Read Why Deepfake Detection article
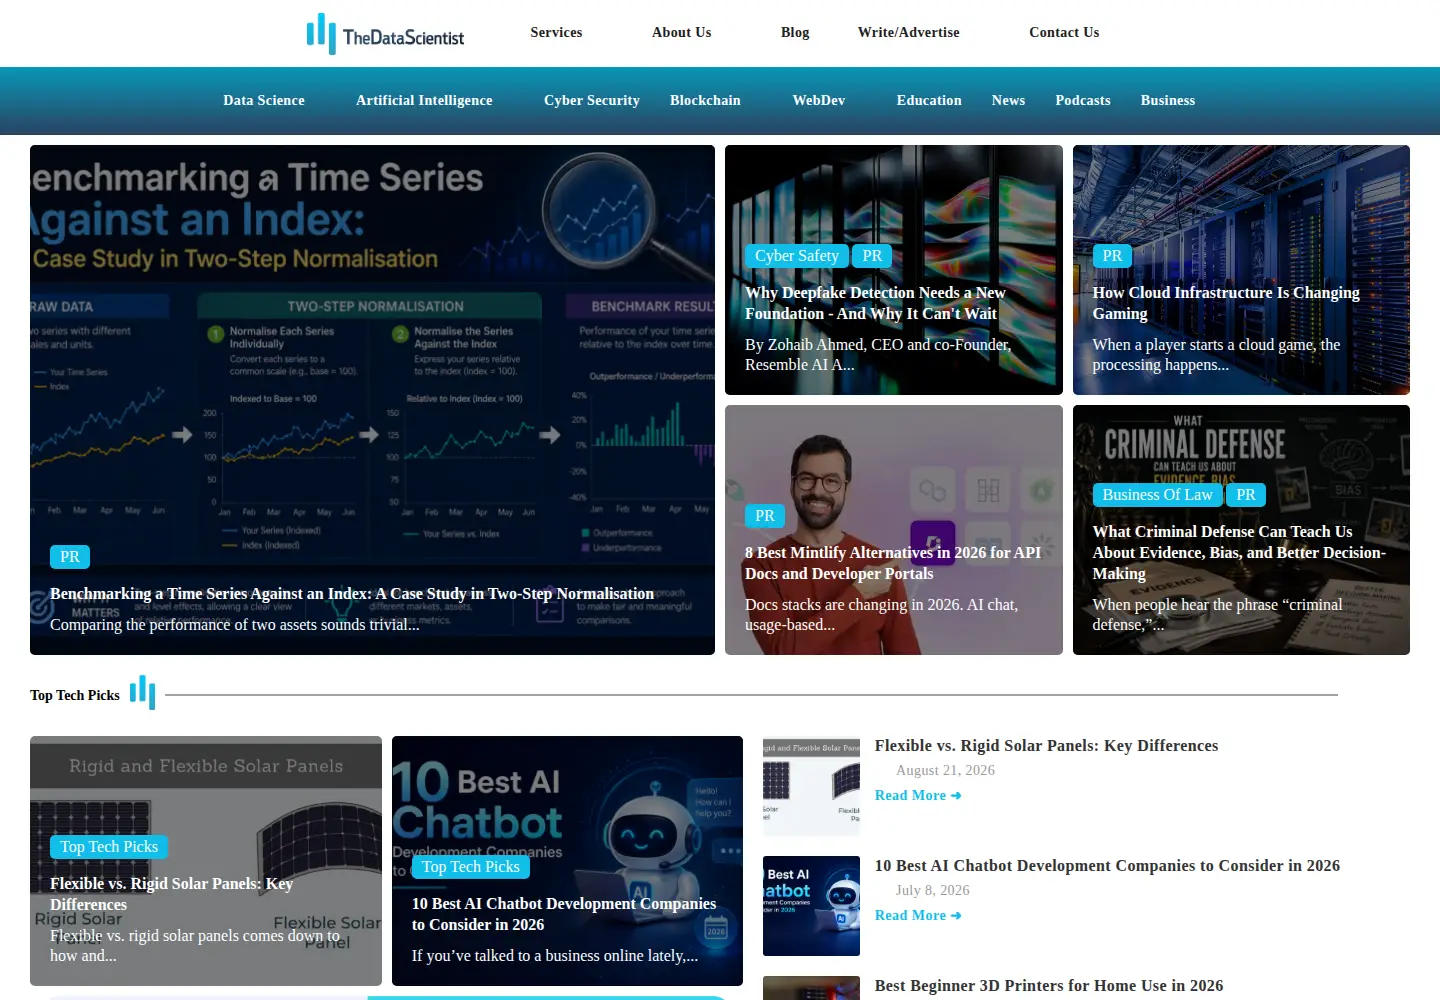1440x1000 pixels. click(x=875, y=303)
